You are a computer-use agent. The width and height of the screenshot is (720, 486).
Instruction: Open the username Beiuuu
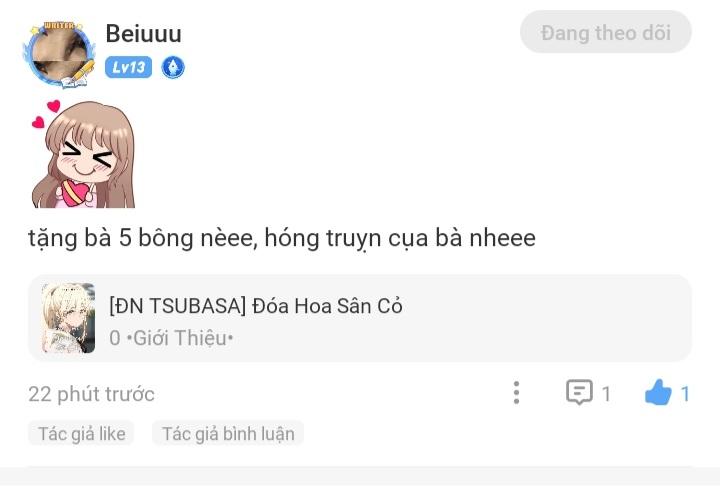[143, 33]
